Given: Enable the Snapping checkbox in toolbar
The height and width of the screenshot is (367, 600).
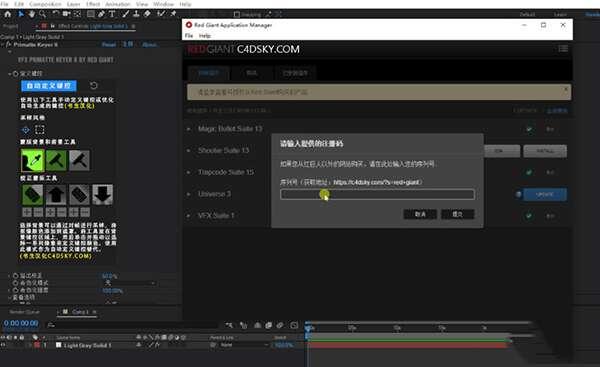Looking at the screenshot, I should [x=237, y=15].
